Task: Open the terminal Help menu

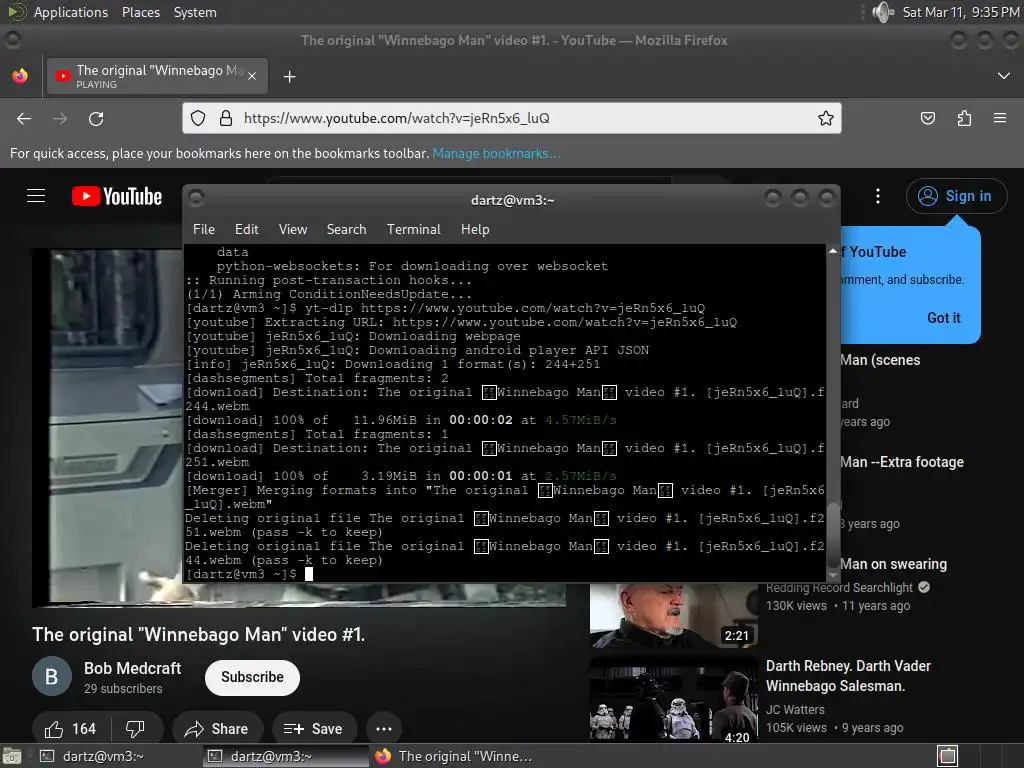Action: (475, 229)
